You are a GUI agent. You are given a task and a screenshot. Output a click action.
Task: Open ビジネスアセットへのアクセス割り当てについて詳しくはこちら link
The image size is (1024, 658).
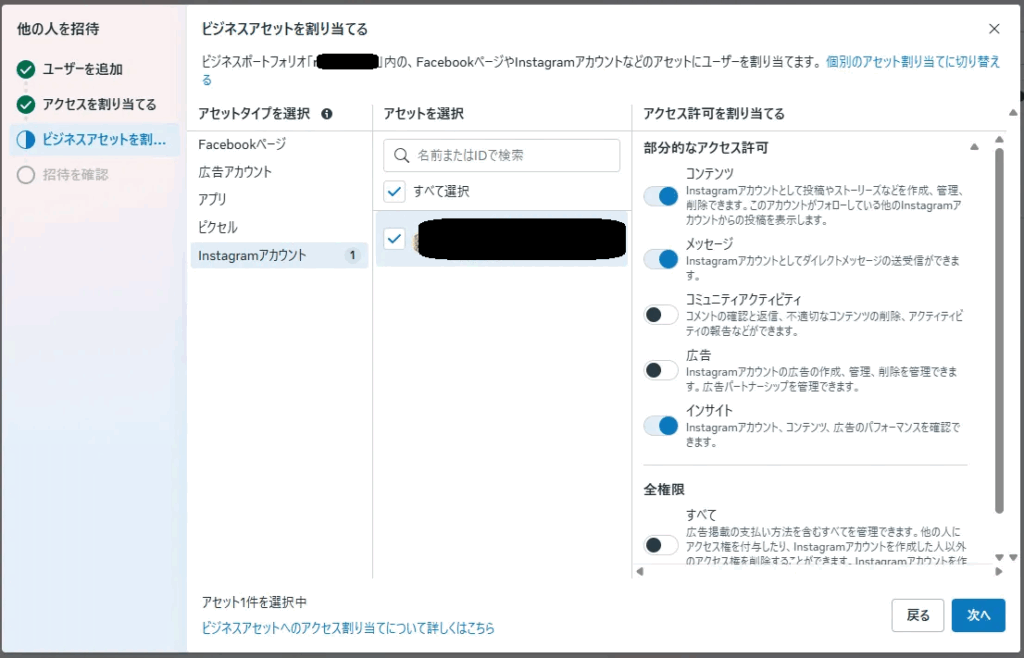coord(348,629)
